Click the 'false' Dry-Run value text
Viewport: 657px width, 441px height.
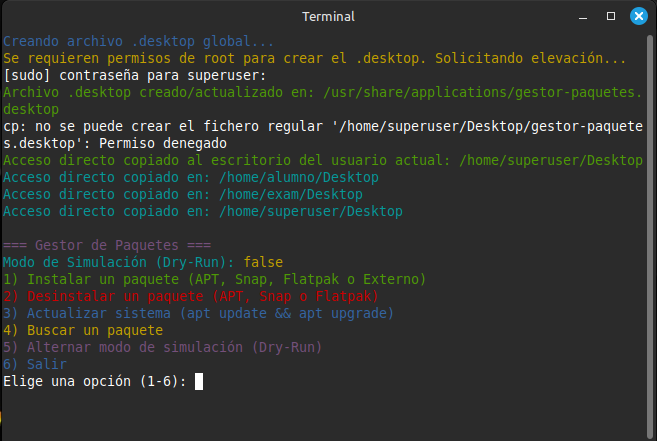click(263, 262)
